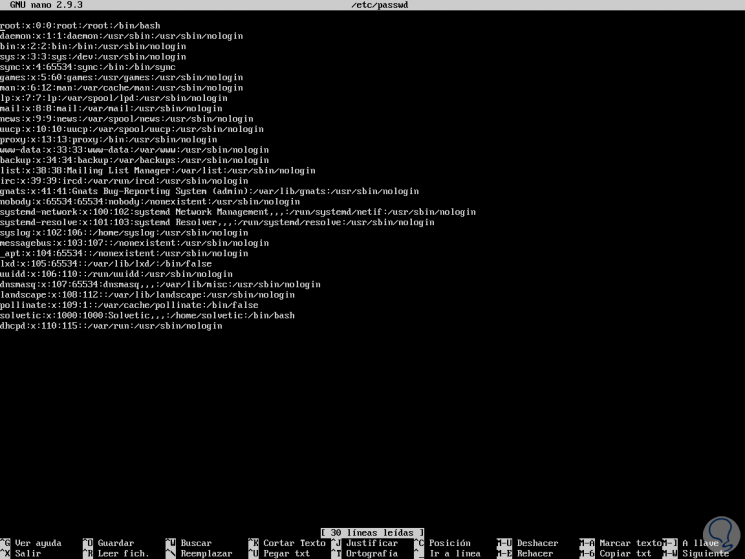Viewport: 745px width, 559px height.
Task: Click the lxd:x:105:65534 line
Action: click(106, 264)
